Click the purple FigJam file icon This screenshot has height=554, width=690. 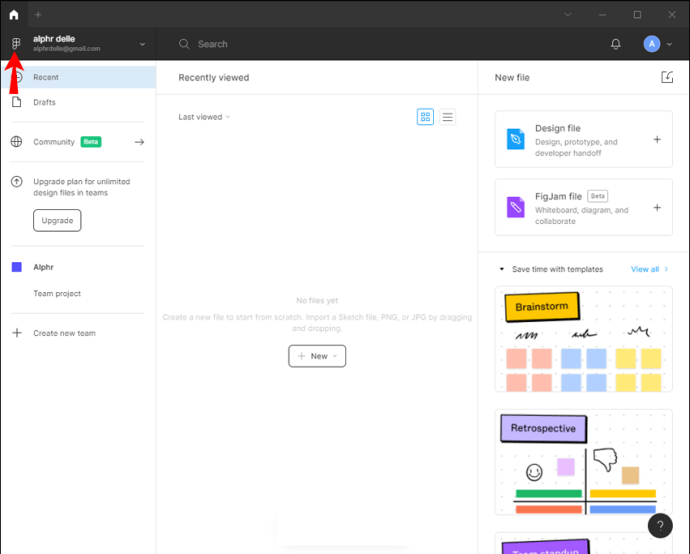point(515,207)
